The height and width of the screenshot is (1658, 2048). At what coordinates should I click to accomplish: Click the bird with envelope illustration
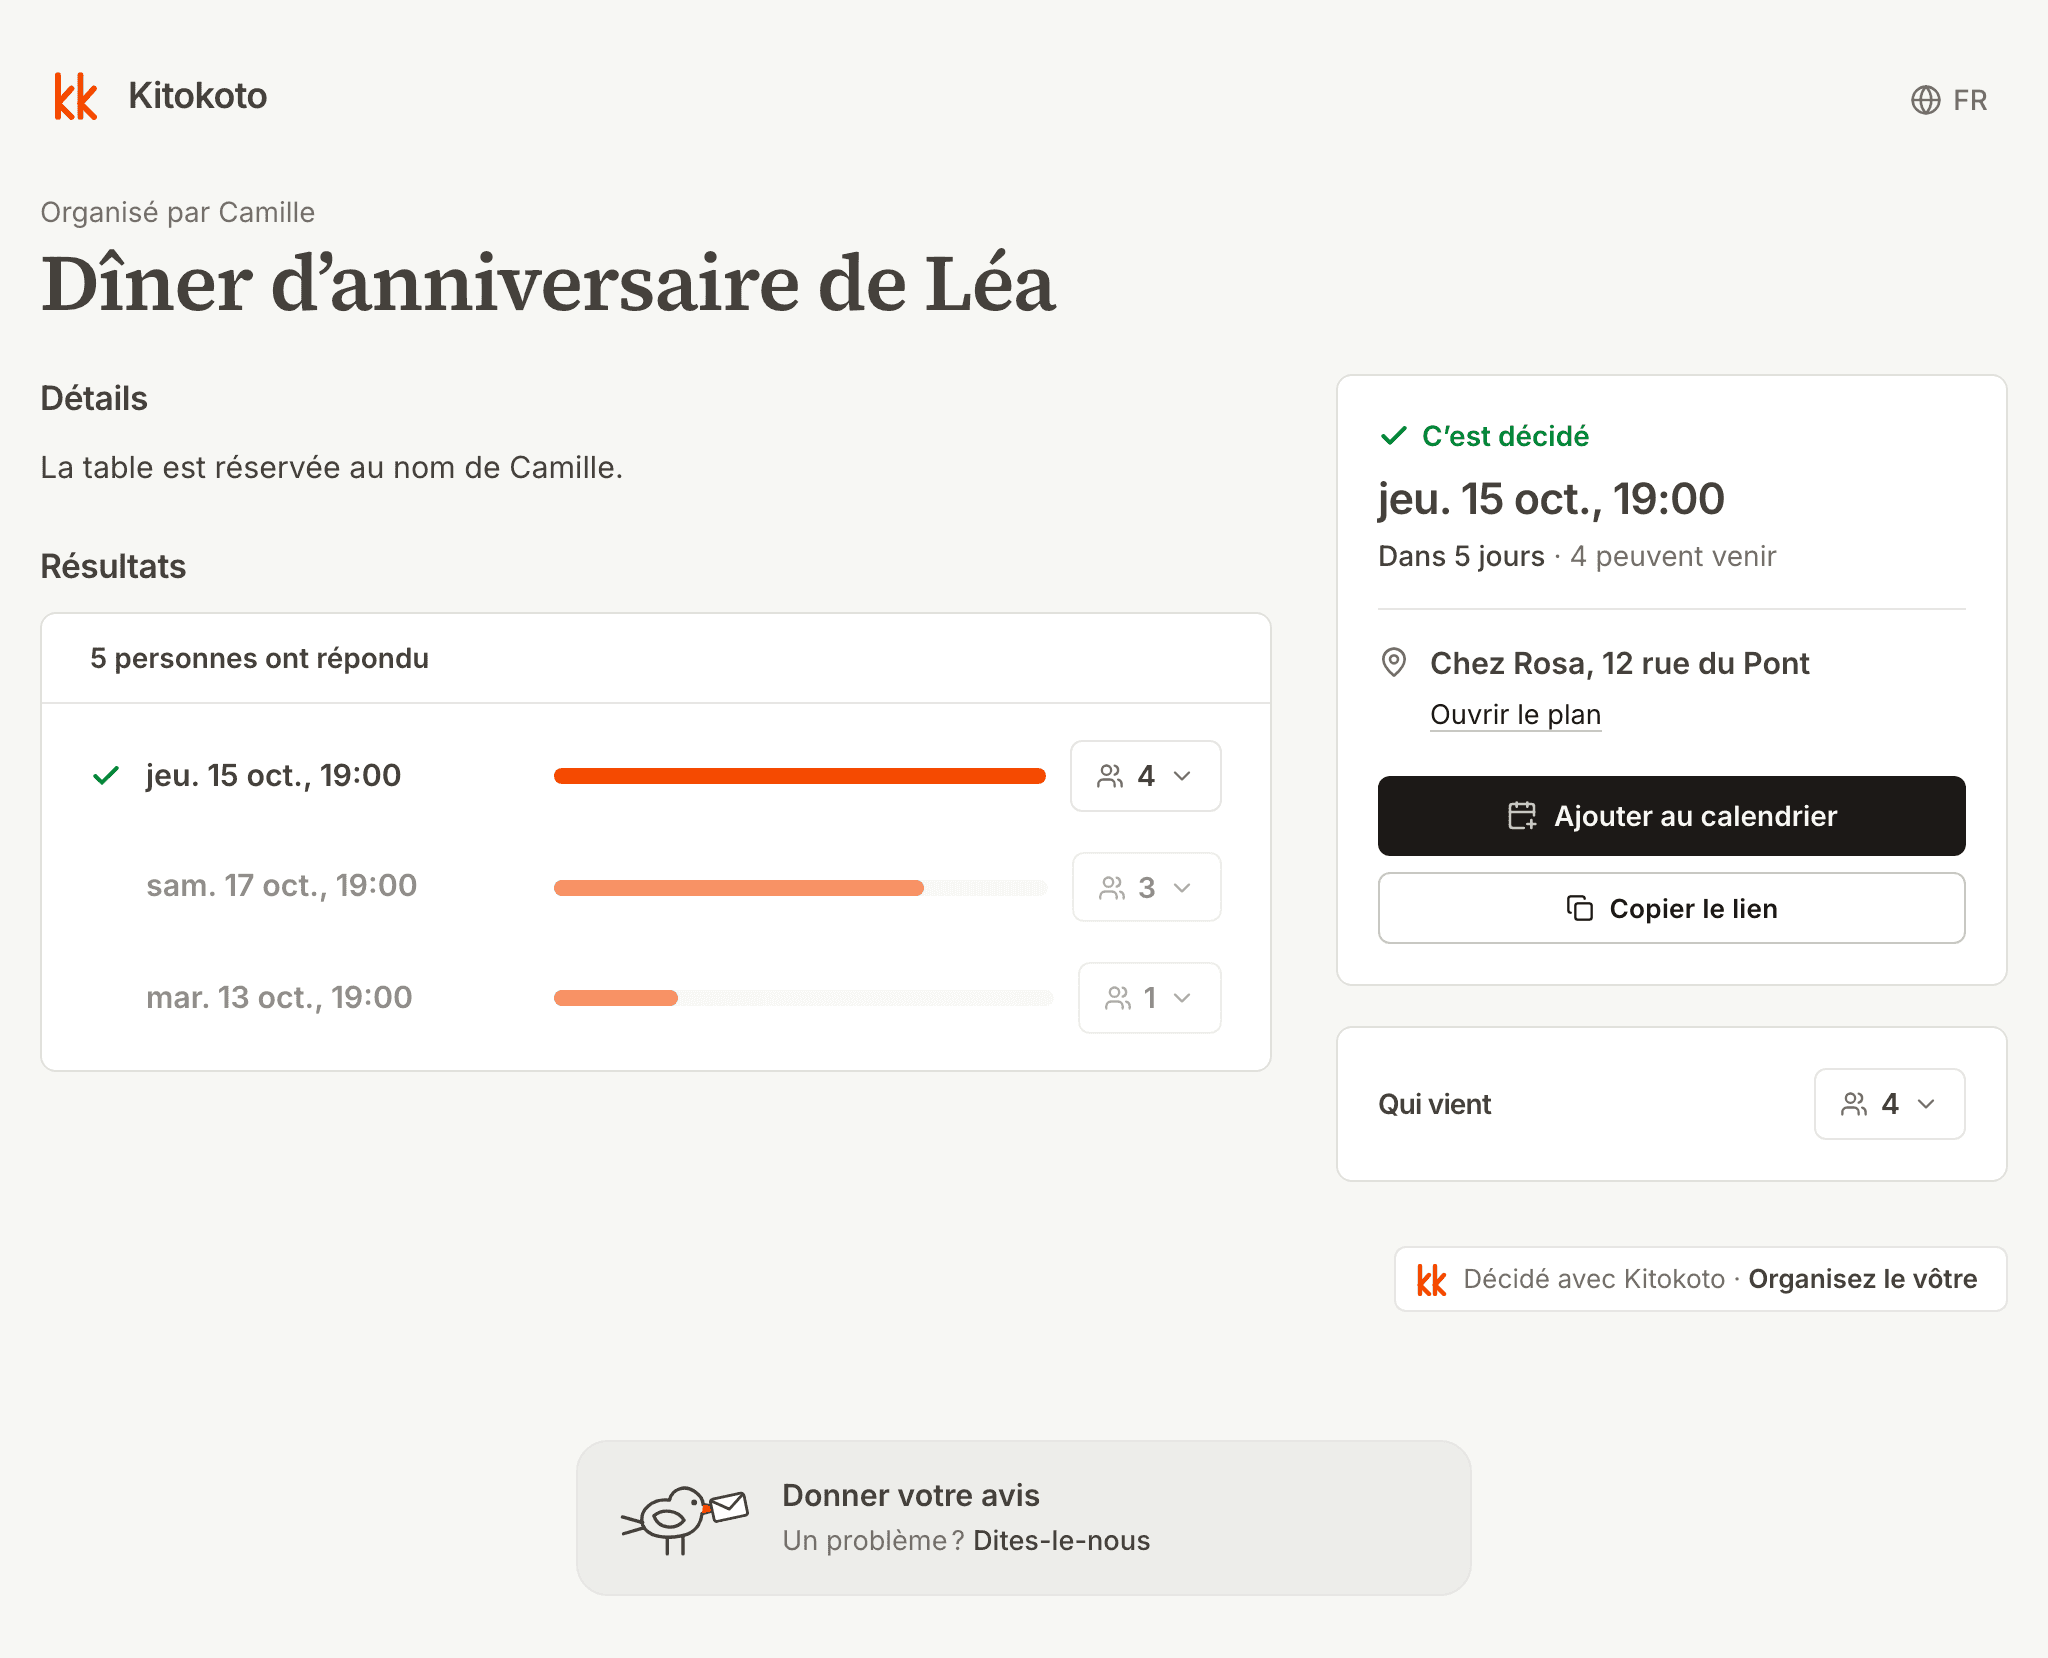[x=685, y=1519]
